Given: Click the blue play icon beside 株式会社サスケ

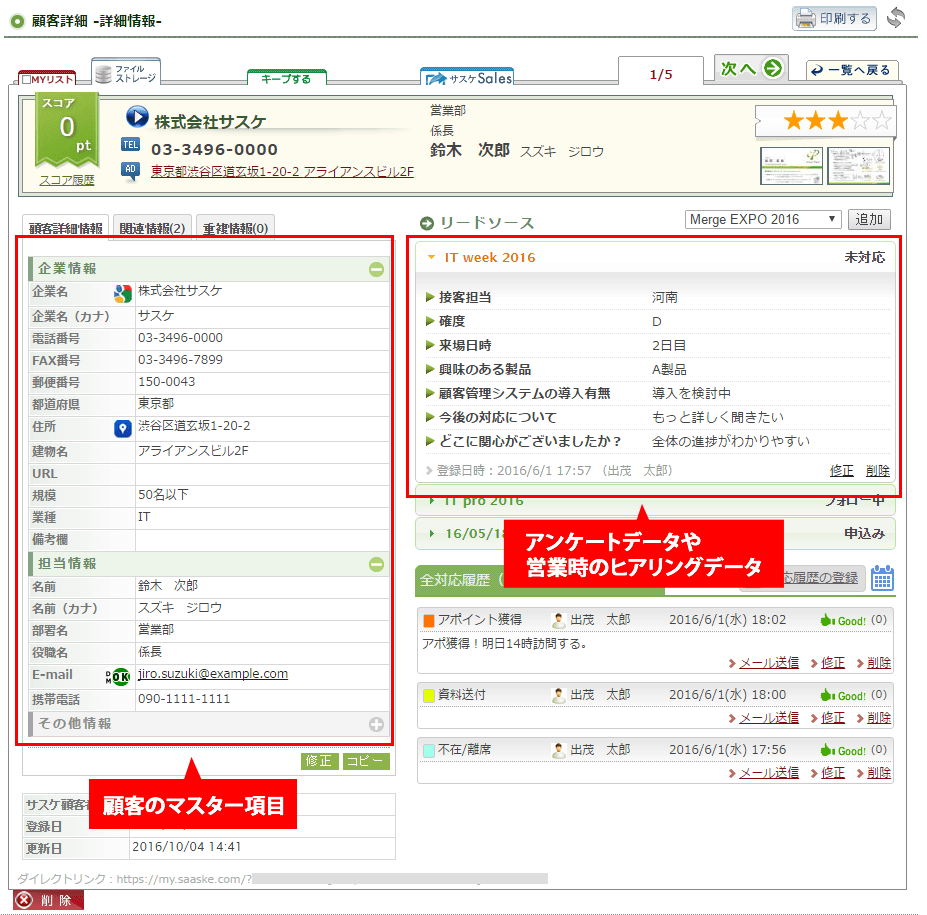Looking at the screenshot, I should tap(137, 117).
